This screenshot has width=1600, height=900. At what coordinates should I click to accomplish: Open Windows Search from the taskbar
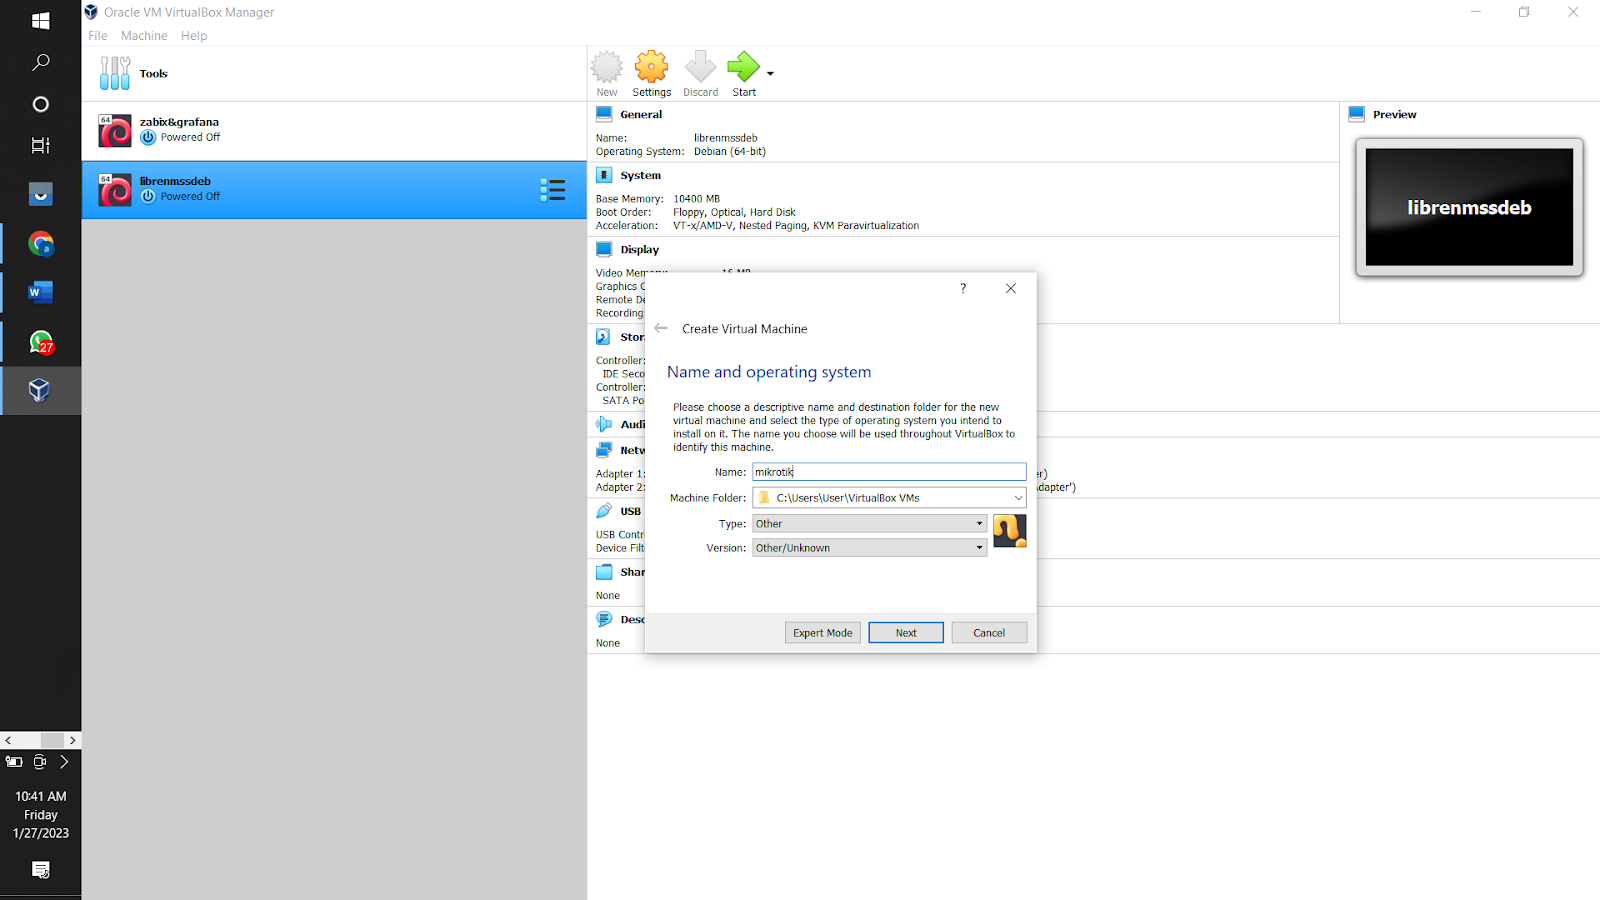pyautogui.click(x=41, y=62)
